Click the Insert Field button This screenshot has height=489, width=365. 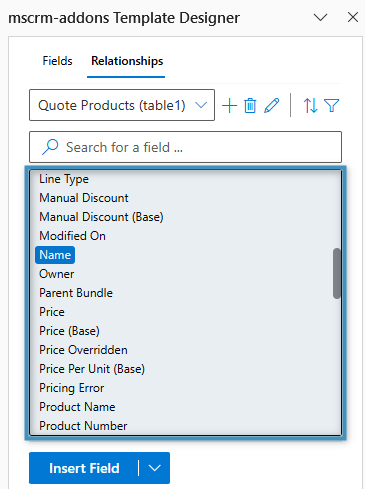pos(84,468)
